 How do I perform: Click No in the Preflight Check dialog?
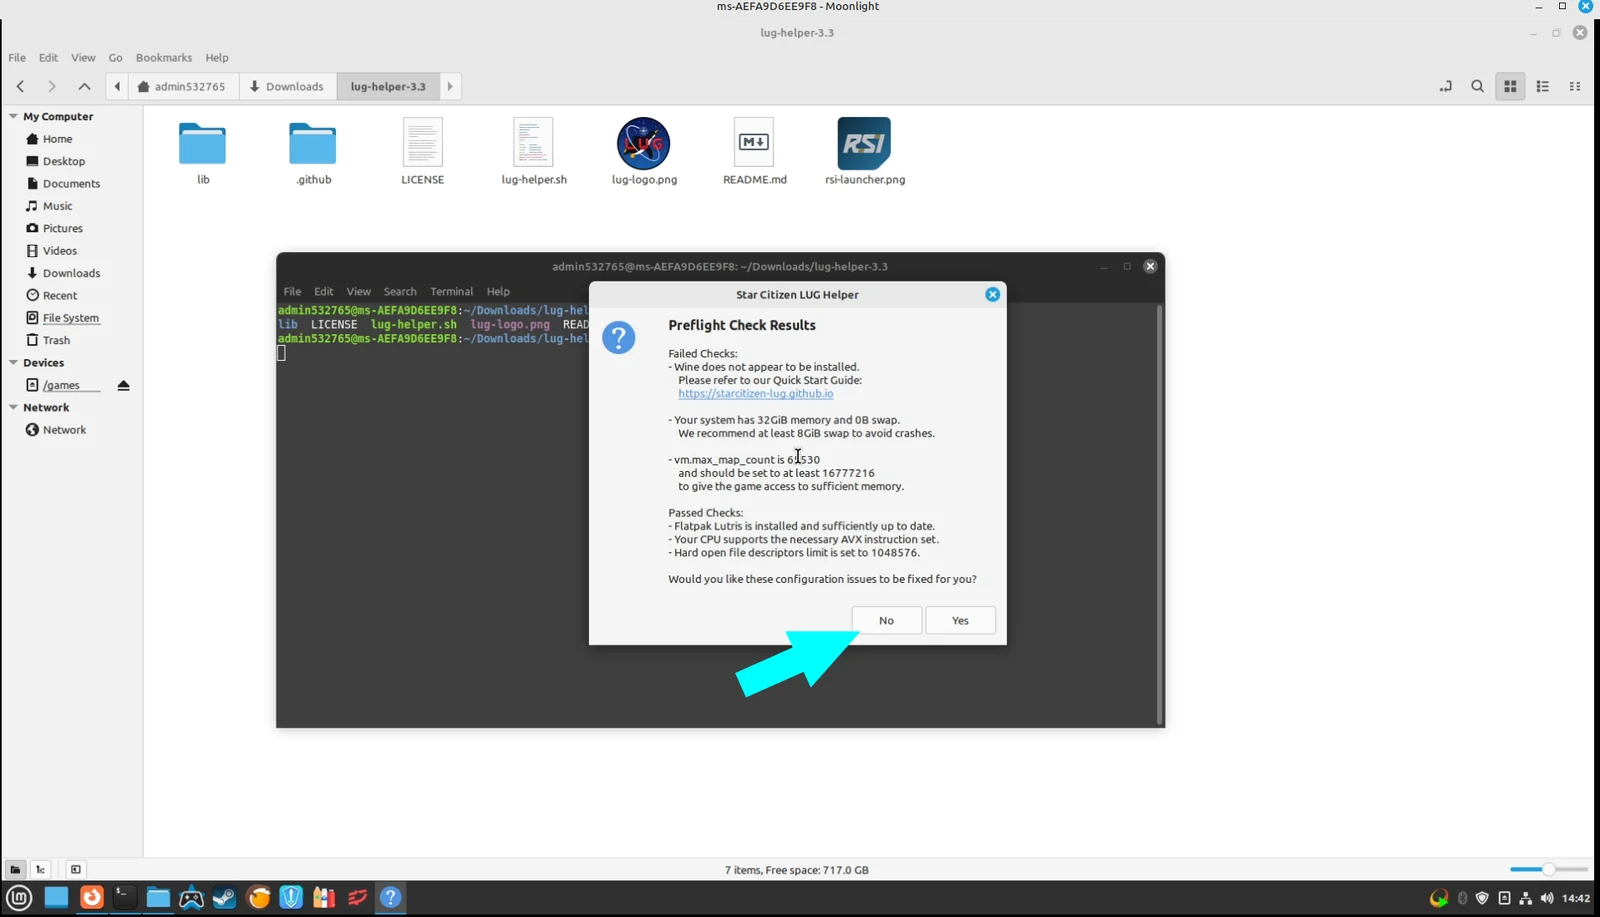tap(886, 620)
